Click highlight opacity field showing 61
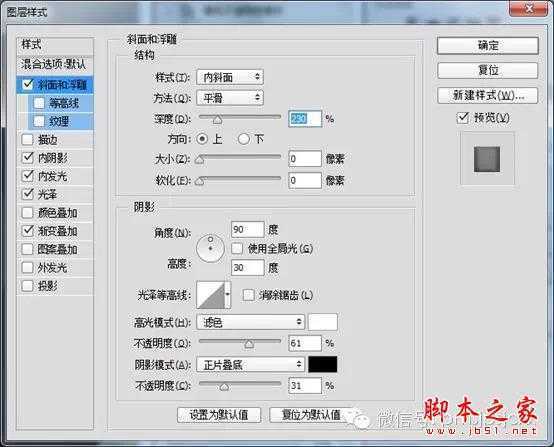Viewport: 554px width, 447px height. 305,343
